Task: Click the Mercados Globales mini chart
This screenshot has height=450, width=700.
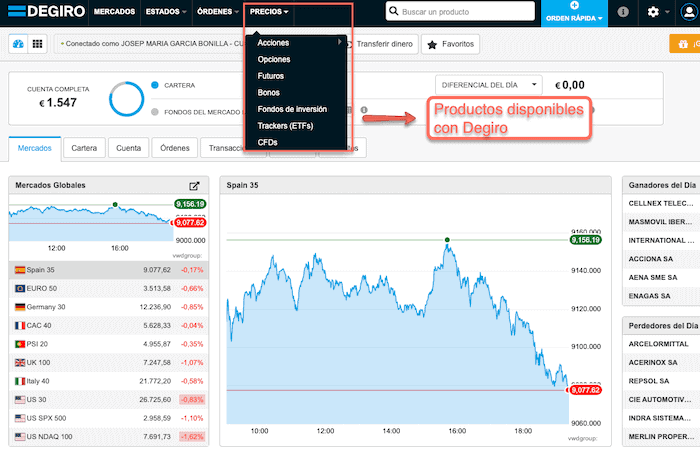Action: tap(91, 223)
